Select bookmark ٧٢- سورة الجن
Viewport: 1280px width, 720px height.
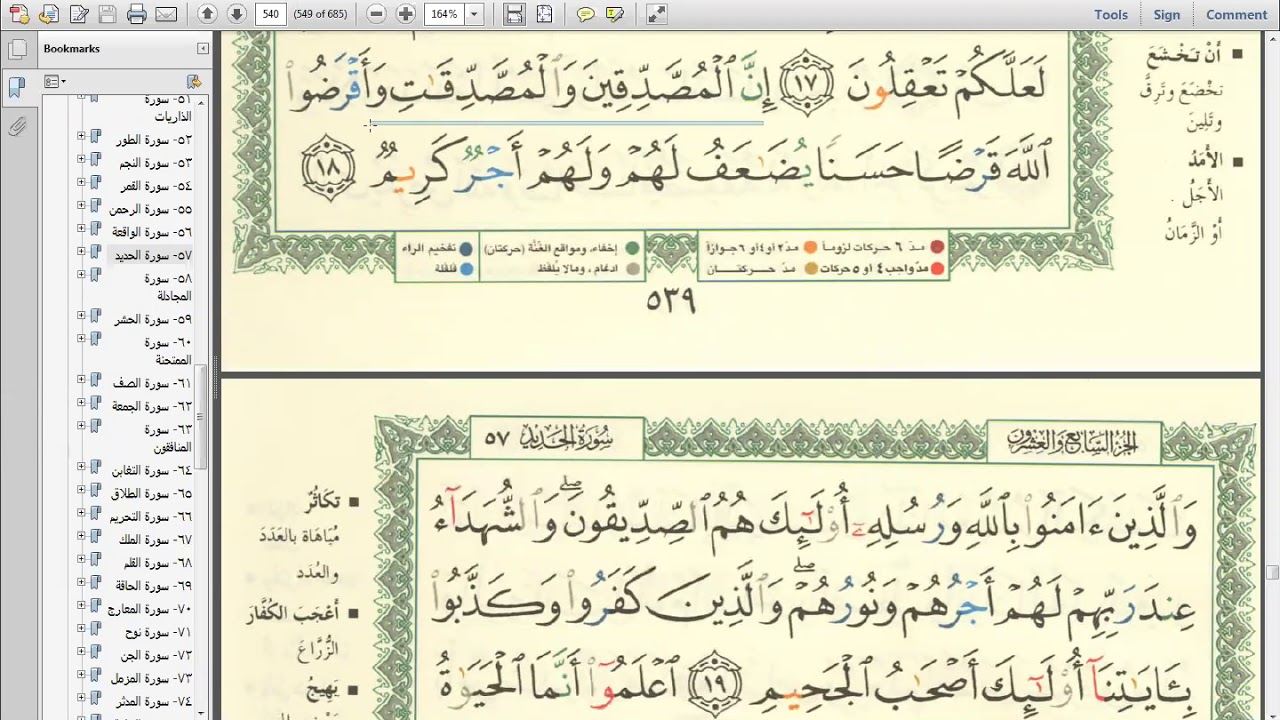(x=157, y=655)
